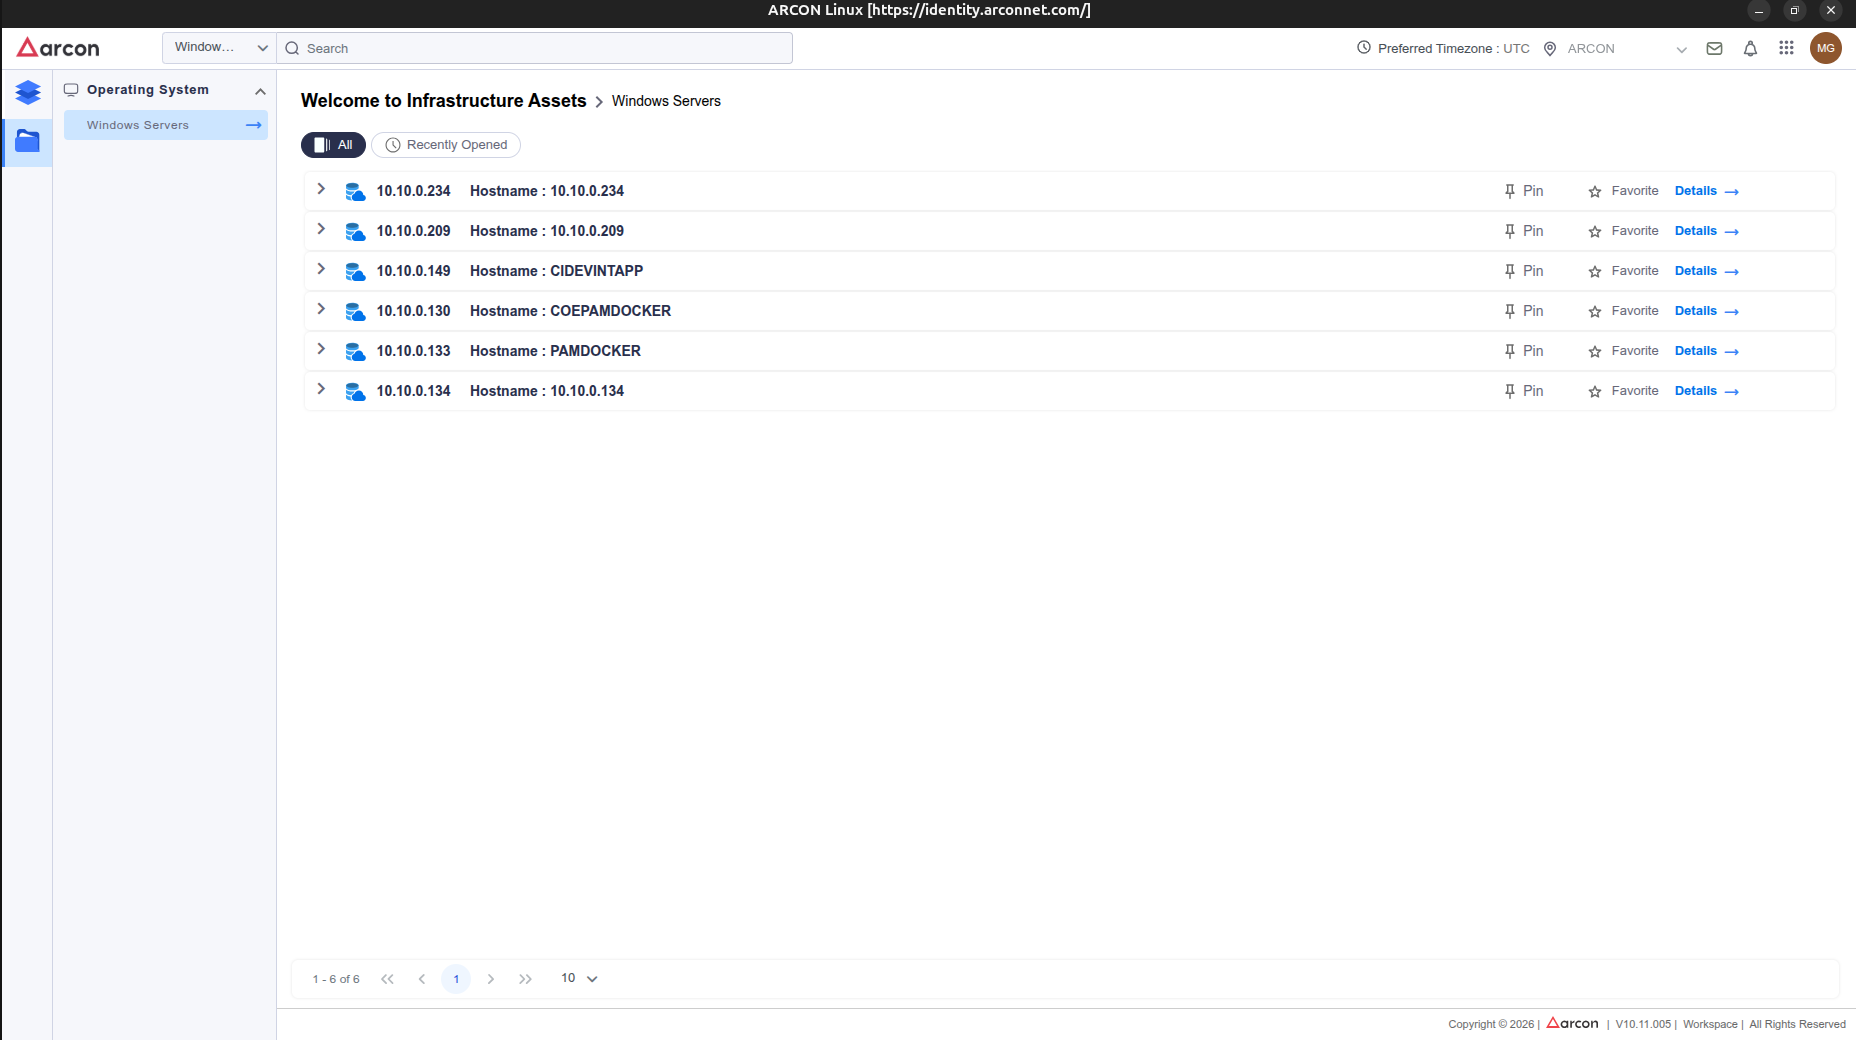
Task: Jump to first page double arrow
Action: (x=387, y=979)
